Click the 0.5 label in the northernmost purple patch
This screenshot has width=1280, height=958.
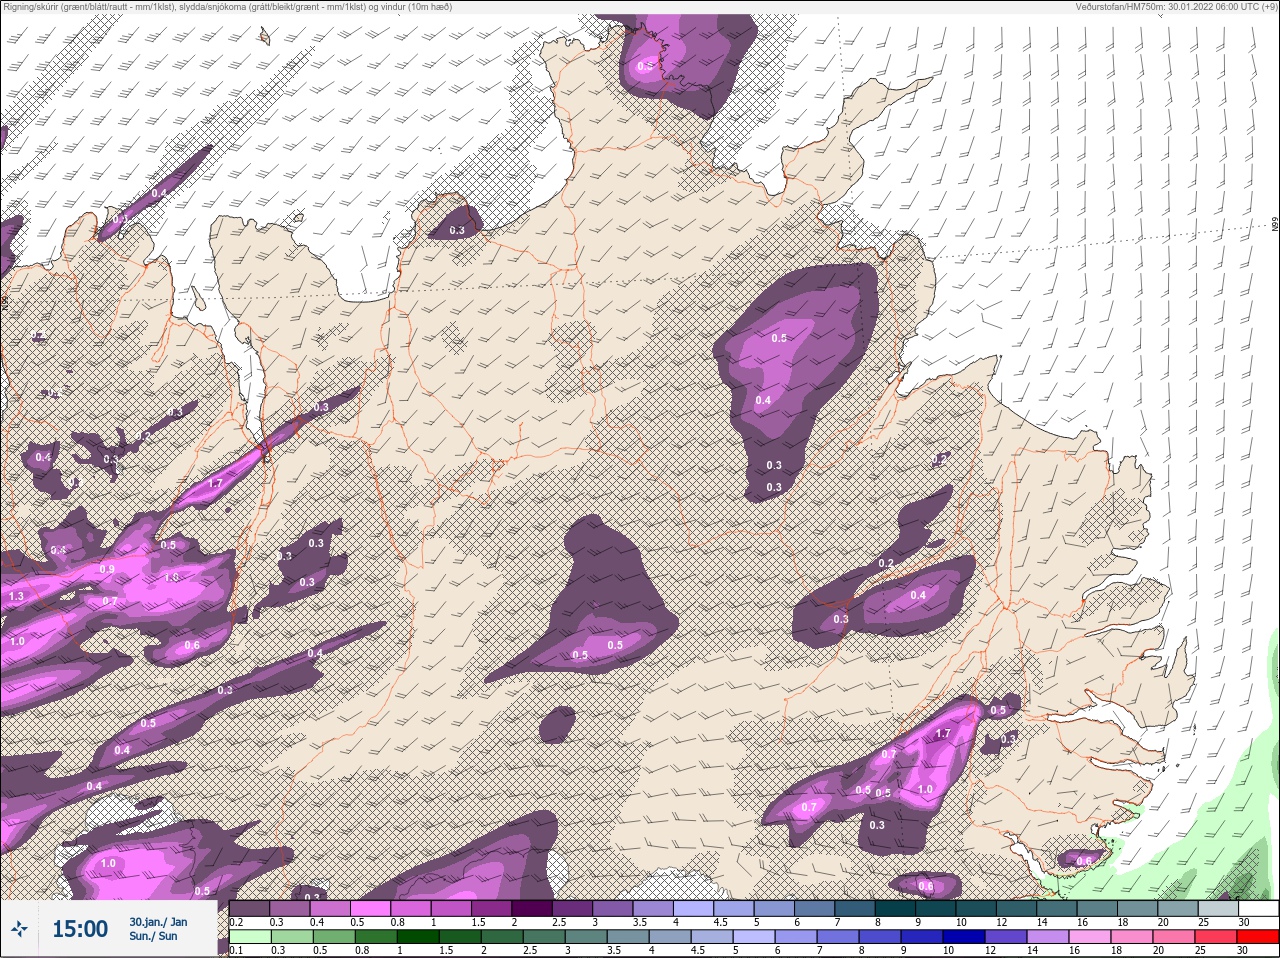click(645, 67)
